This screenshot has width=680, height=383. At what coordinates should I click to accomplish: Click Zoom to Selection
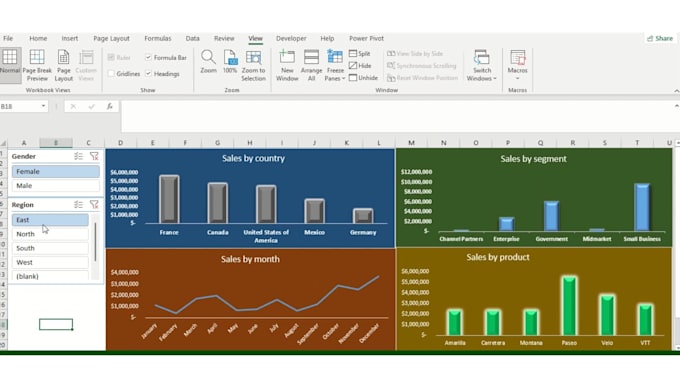coord(253,65)
